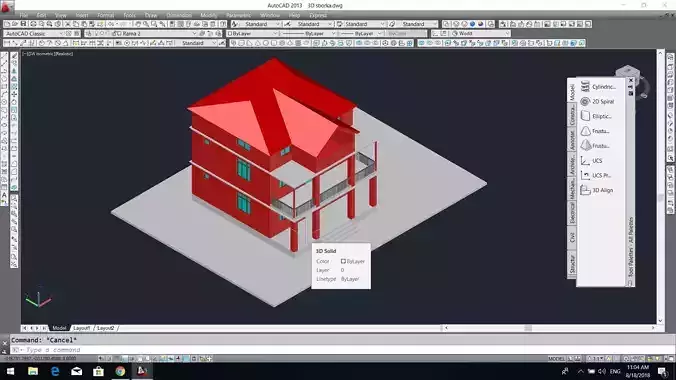Open the Modify menu
Screen dimensions: 676x380
click(209, 15)
